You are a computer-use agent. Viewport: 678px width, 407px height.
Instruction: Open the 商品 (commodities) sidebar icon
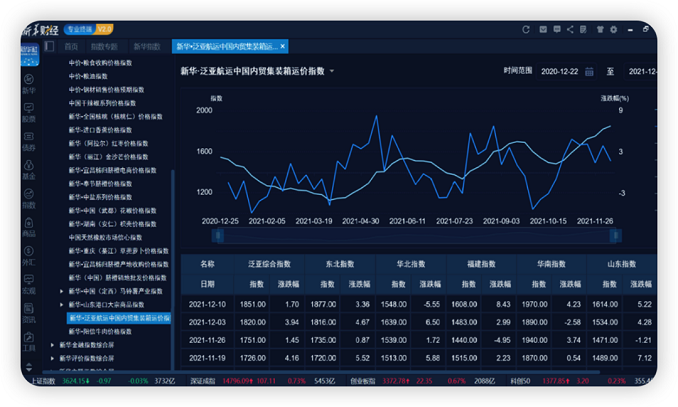coord(29,228)
